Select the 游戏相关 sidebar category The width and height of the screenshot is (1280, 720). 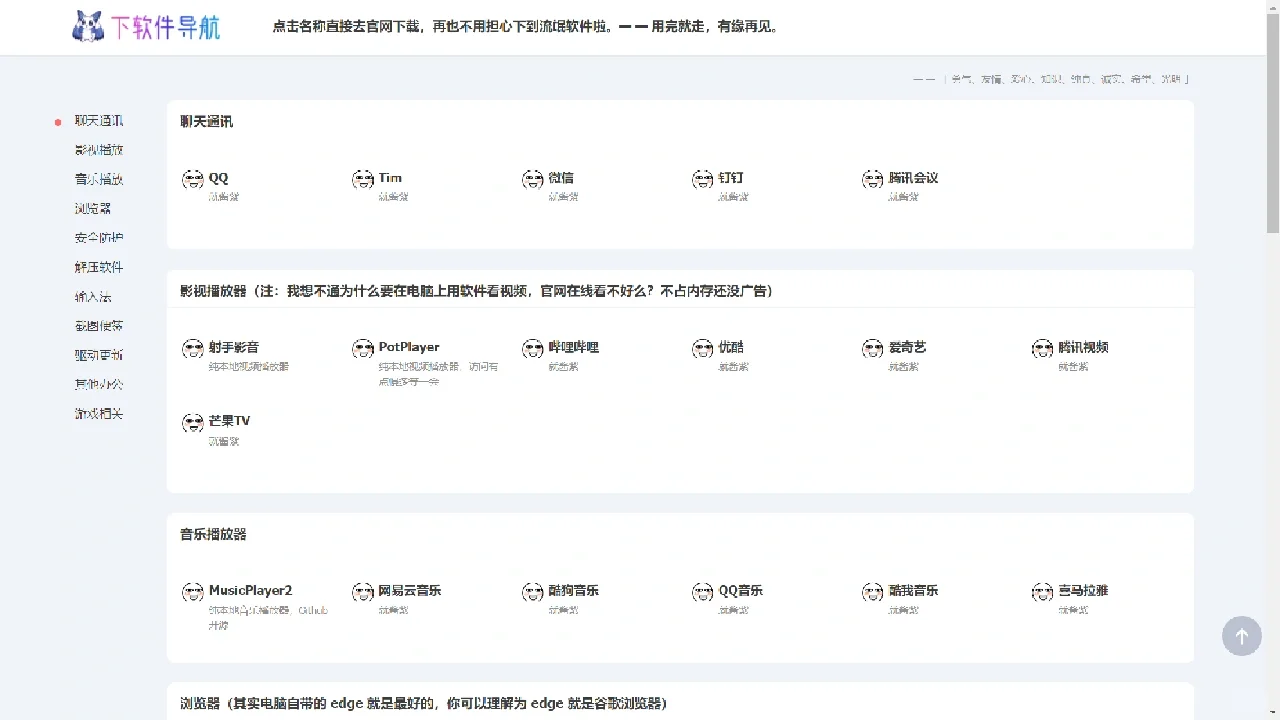(99, 413)
